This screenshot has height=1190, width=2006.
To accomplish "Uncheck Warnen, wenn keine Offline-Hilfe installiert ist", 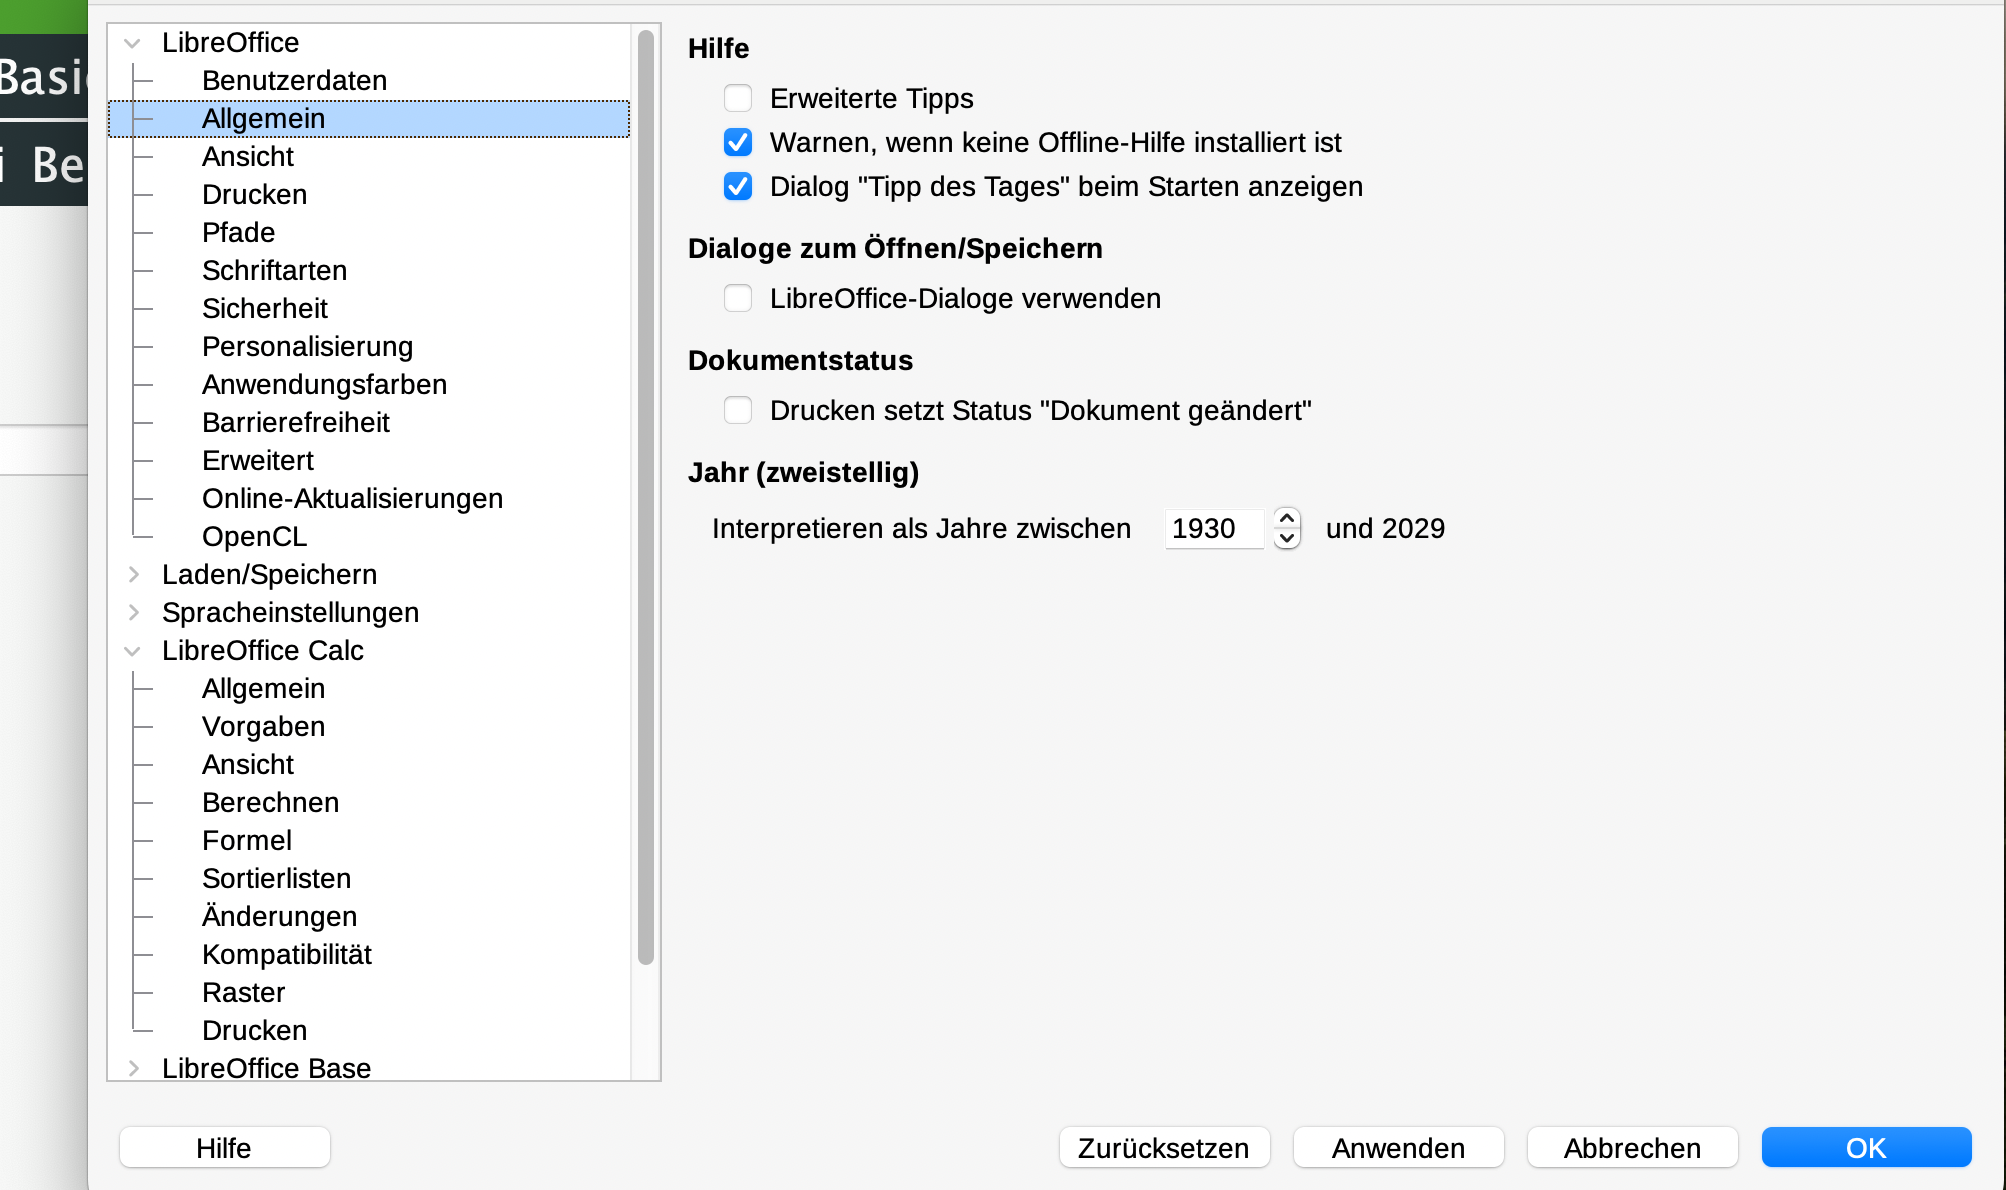I will click(738, 142).
